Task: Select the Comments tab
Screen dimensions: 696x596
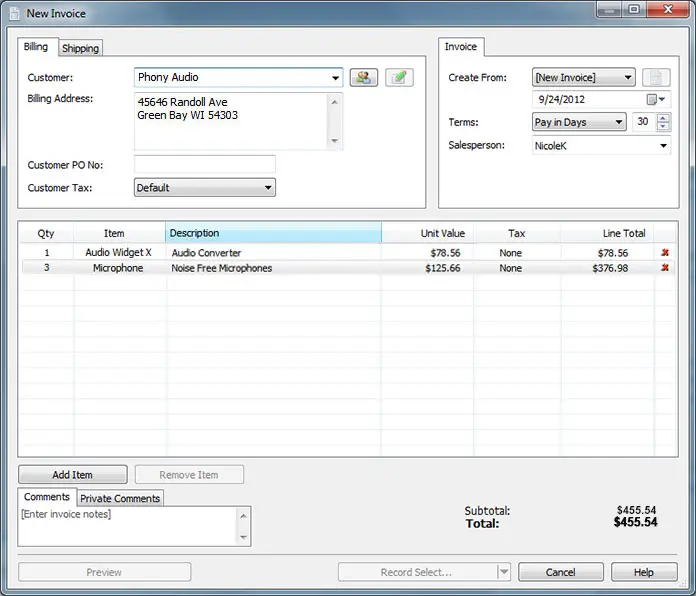Action: (47, 497)
